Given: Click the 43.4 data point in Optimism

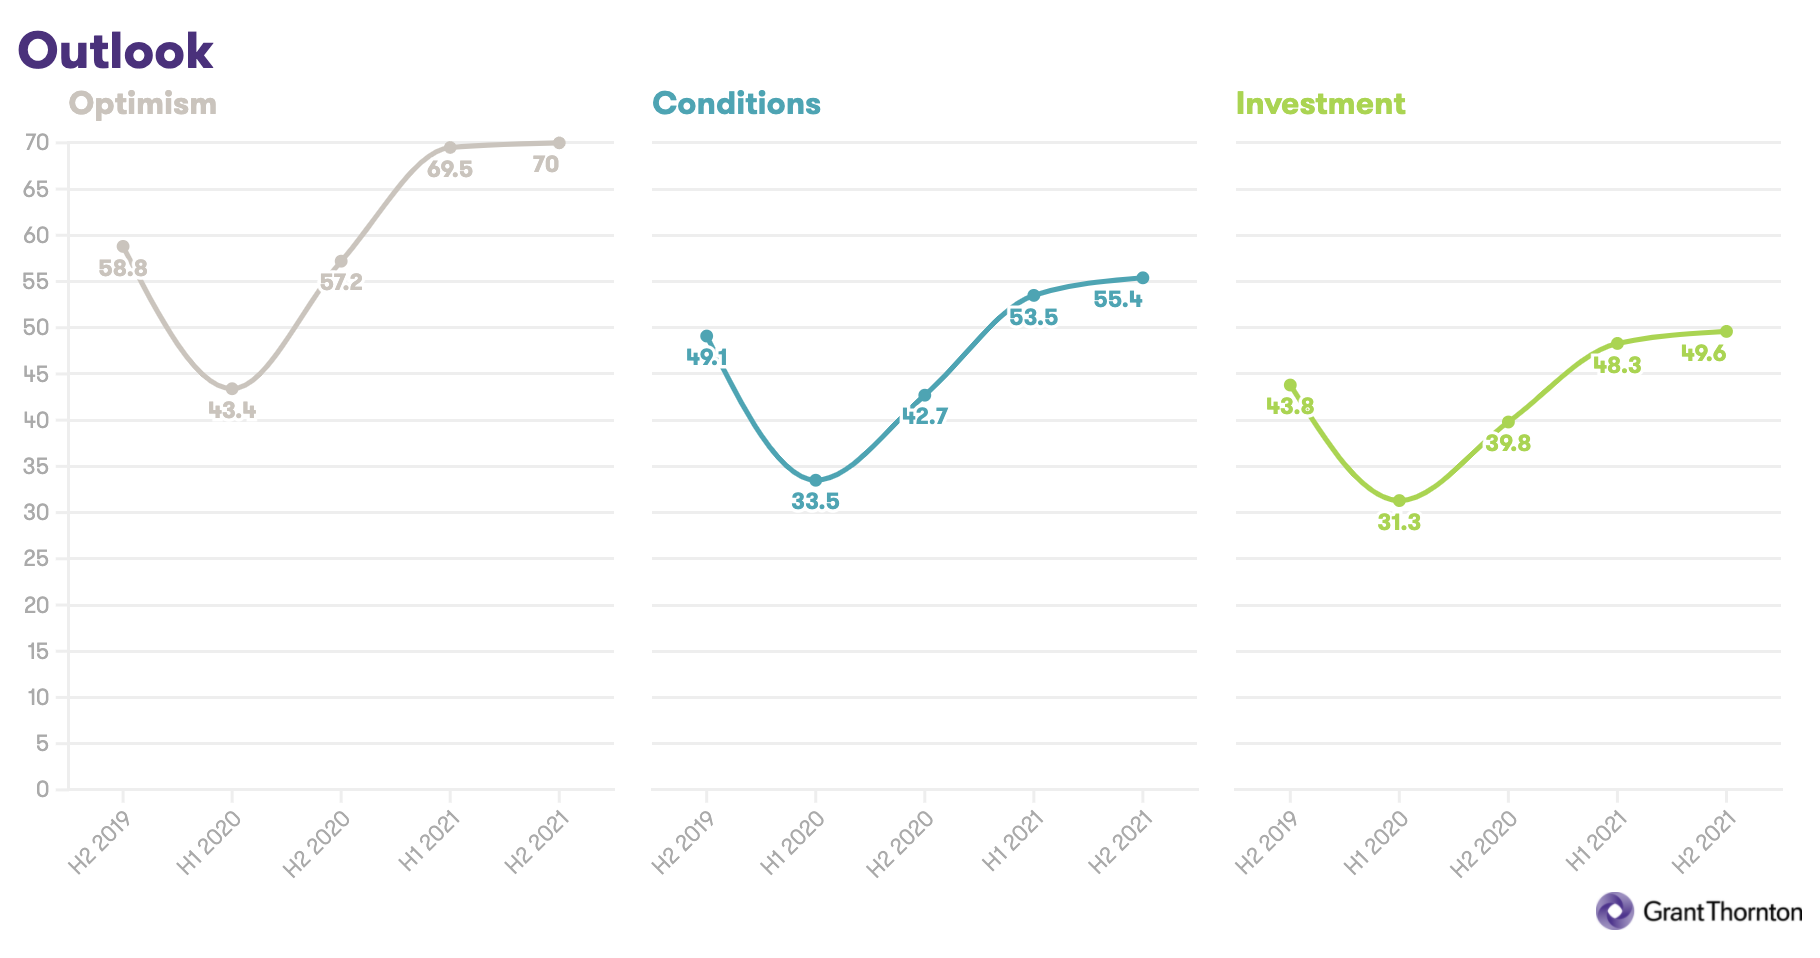Looking at the screenshot, I should pyautogui.click(x=232, y=389).
